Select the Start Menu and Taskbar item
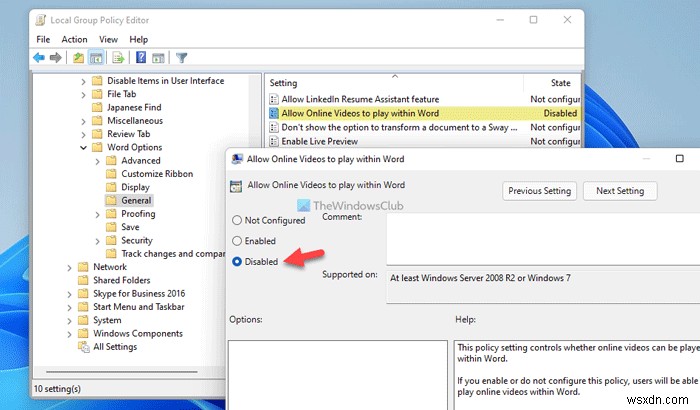This screenshot has height=410, width=700. (138, 307)
